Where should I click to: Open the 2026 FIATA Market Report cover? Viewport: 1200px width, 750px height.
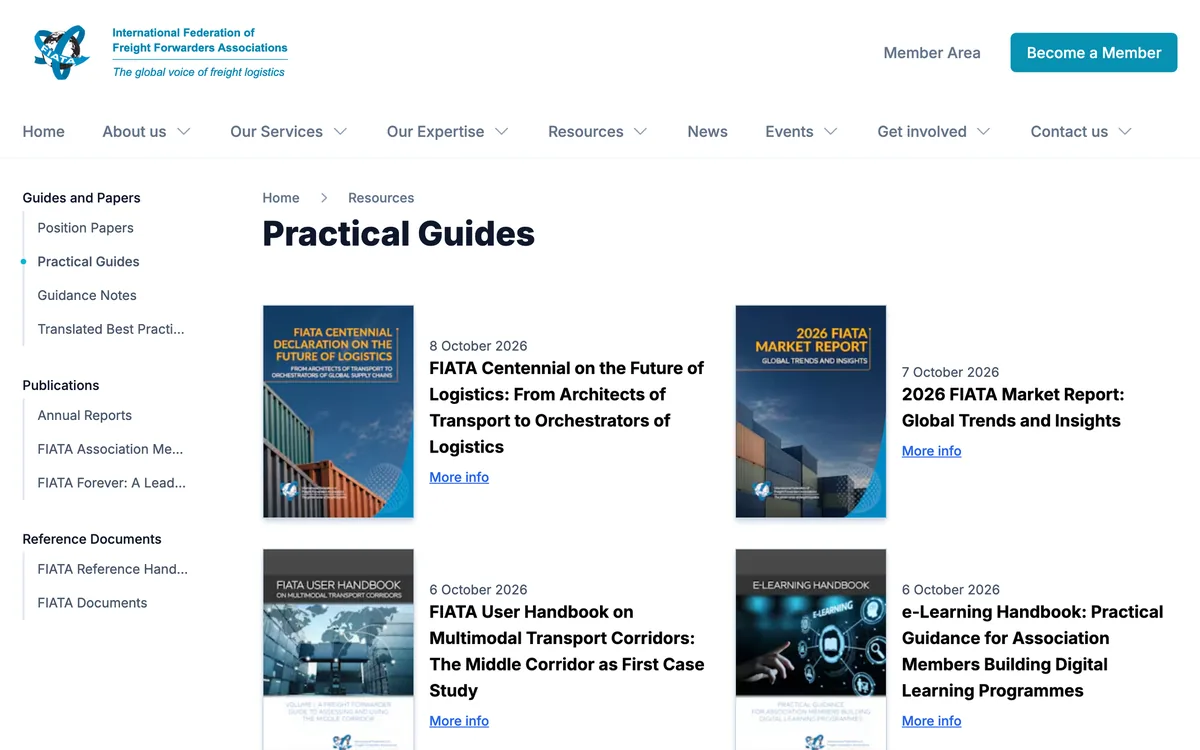pyautogui.click(x=811, y=411)
